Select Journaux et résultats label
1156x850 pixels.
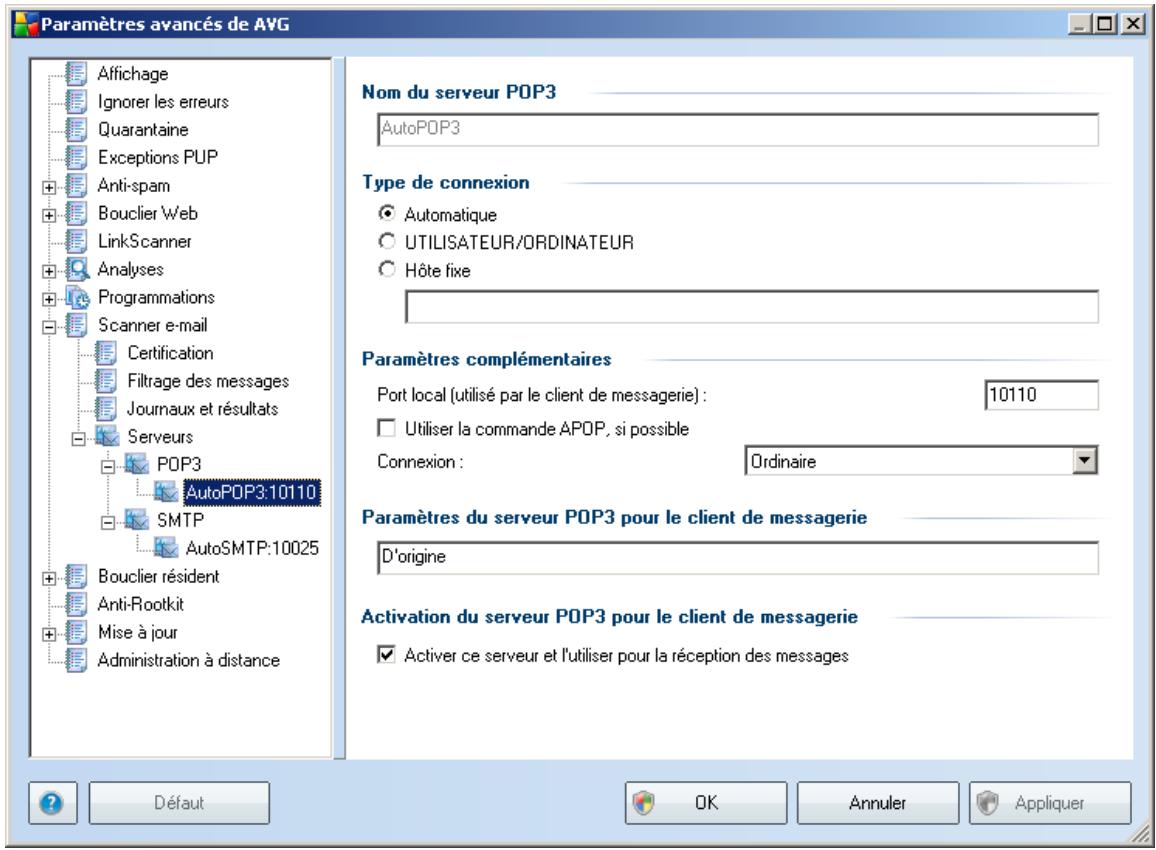tap(203, 409)
